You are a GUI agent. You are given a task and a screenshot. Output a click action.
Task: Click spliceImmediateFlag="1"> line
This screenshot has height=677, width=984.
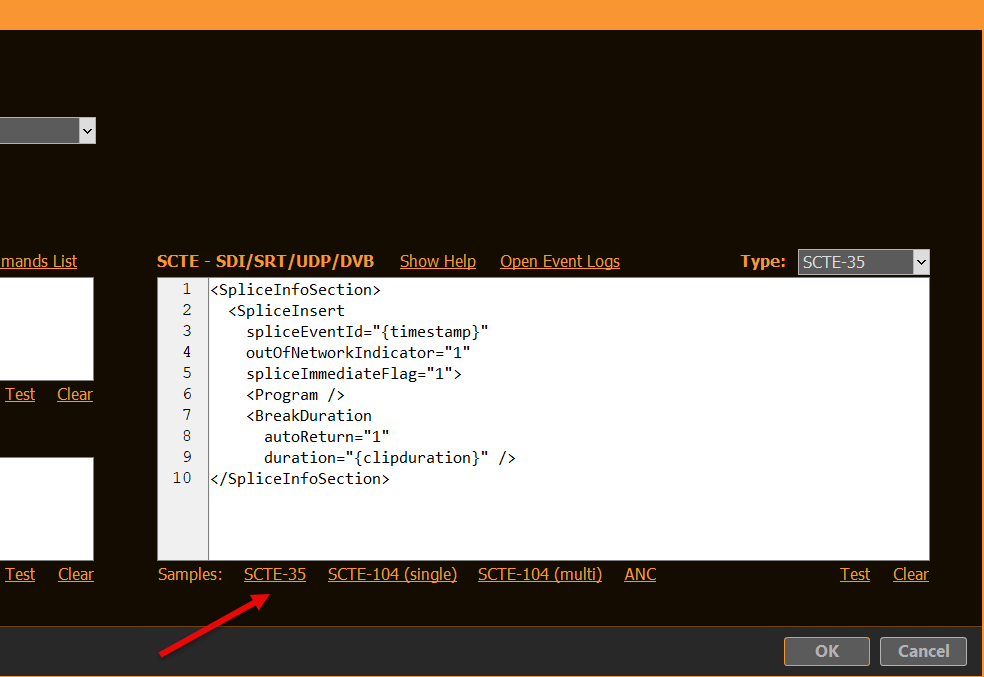coord(353,373)
